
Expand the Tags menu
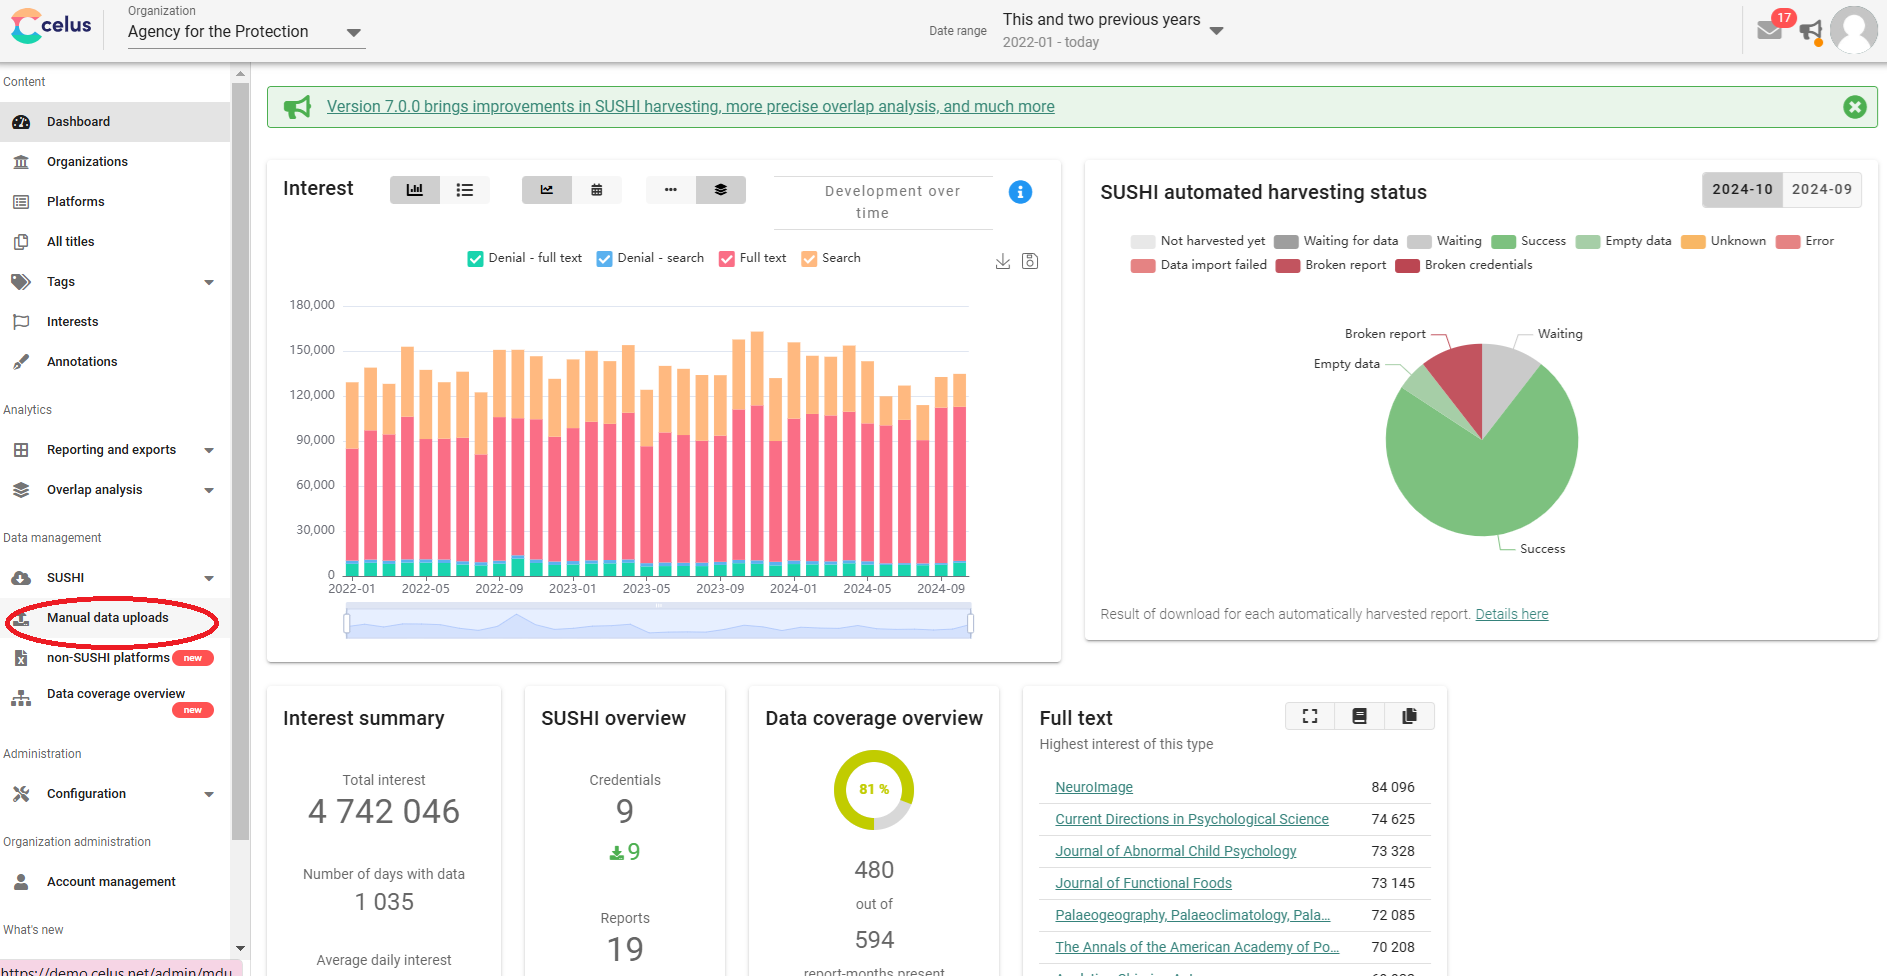[115, 282]
